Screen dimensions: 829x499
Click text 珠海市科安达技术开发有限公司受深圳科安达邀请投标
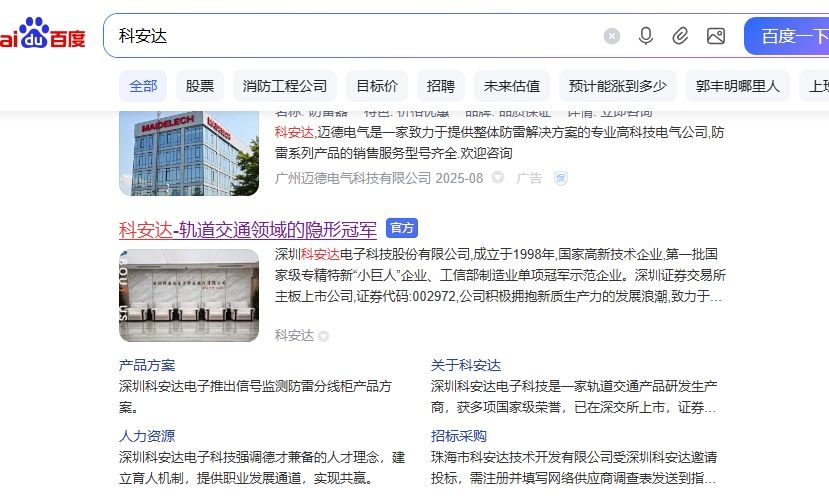tap(574, 468)
